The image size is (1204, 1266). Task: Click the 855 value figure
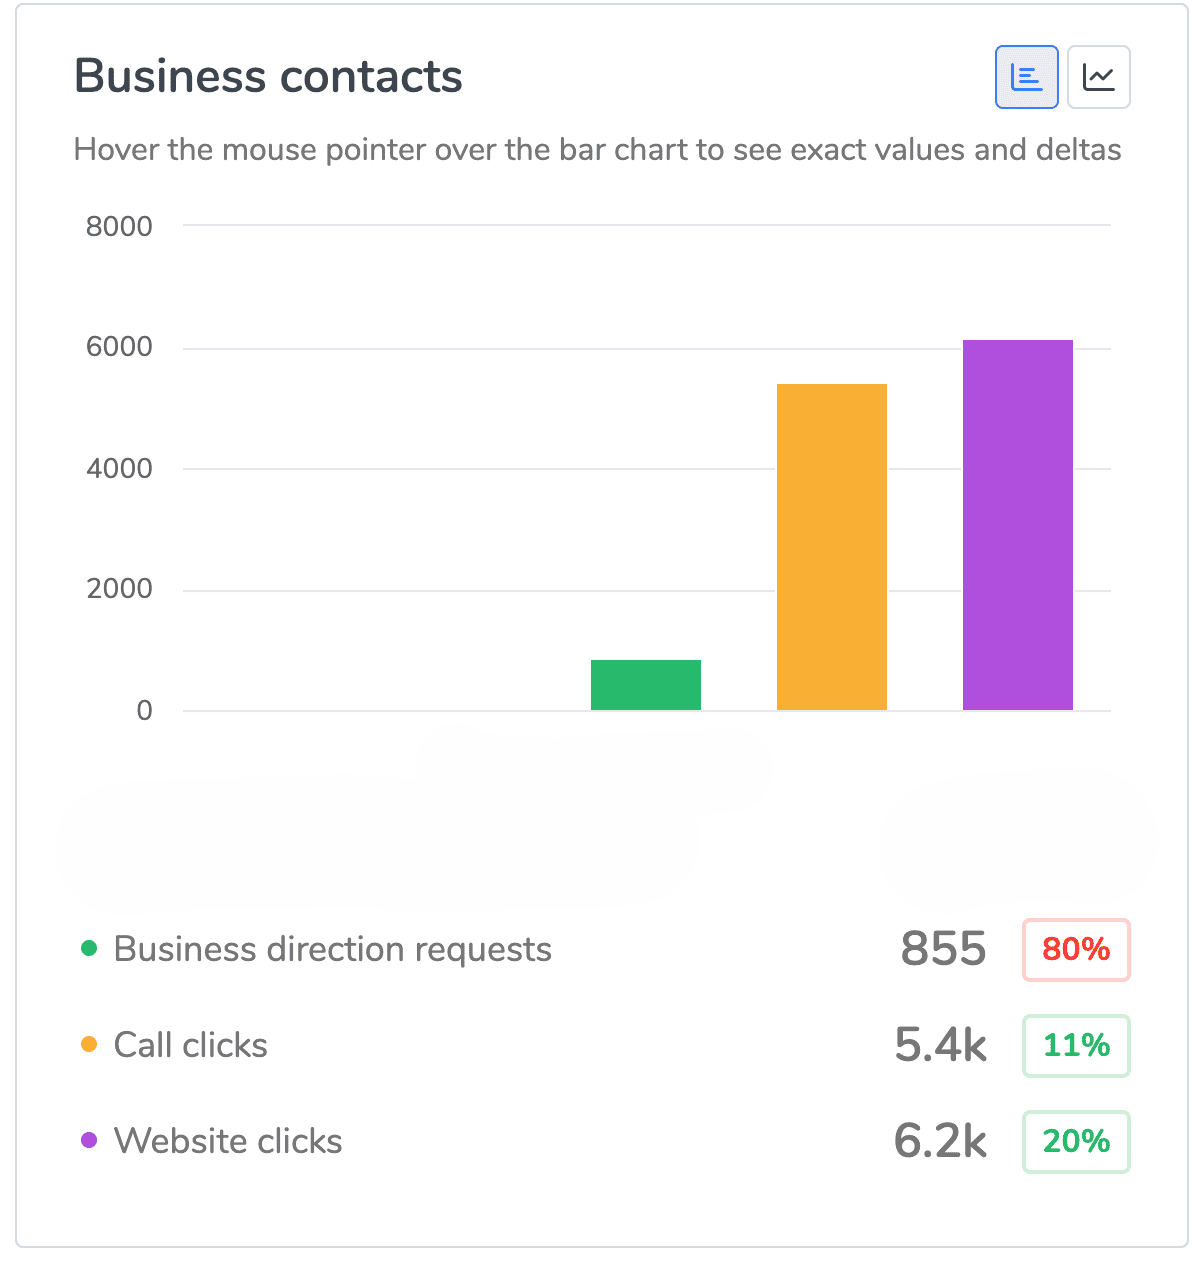coord(943,949)
